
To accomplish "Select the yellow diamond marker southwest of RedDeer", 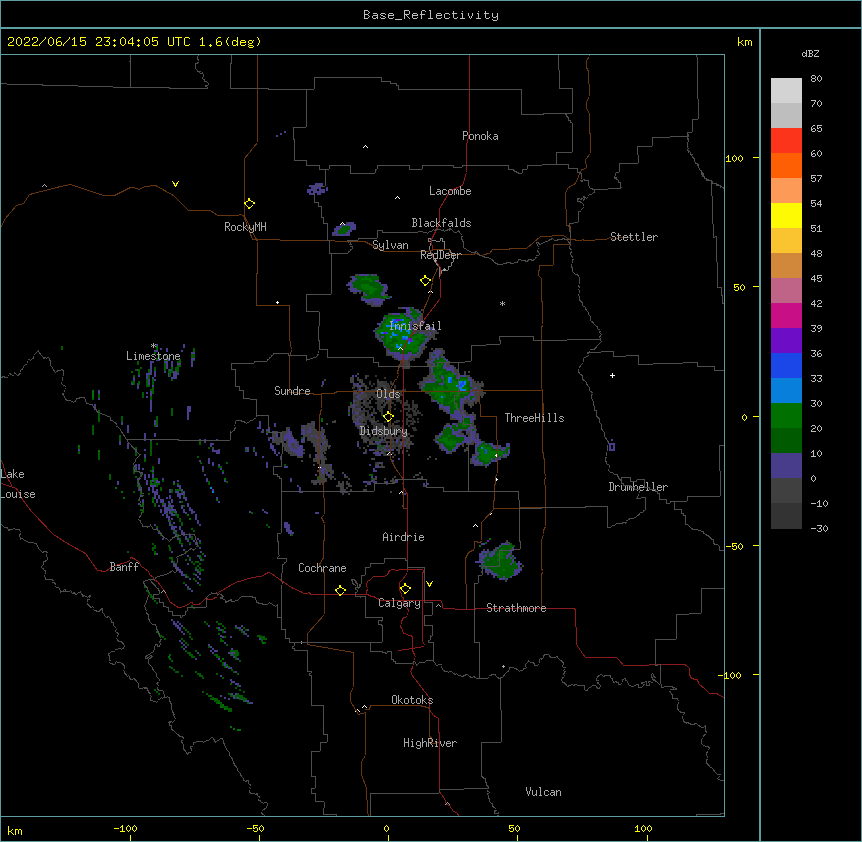I will tap(426, 281).
